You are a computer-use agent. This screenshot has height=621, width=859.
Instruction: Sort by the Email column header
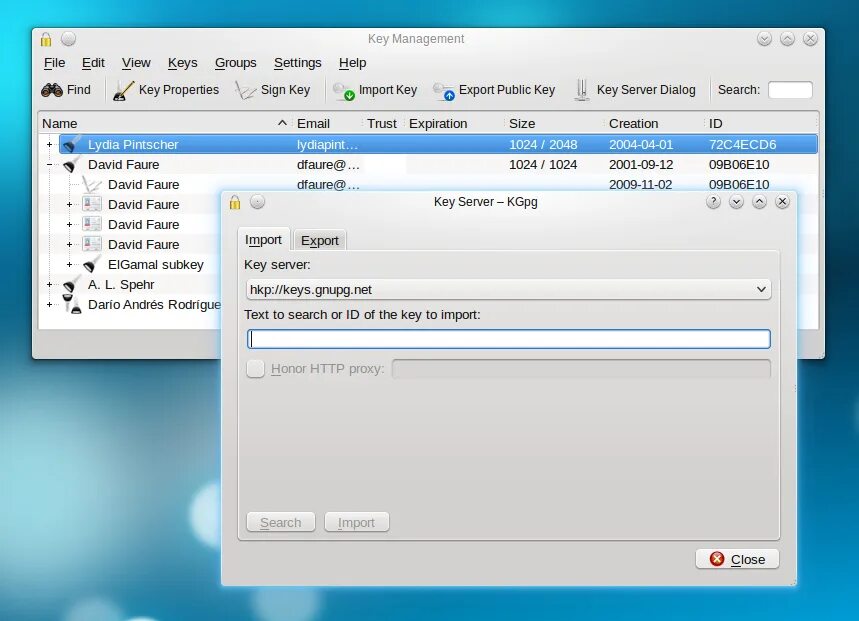tap(328, 124)
